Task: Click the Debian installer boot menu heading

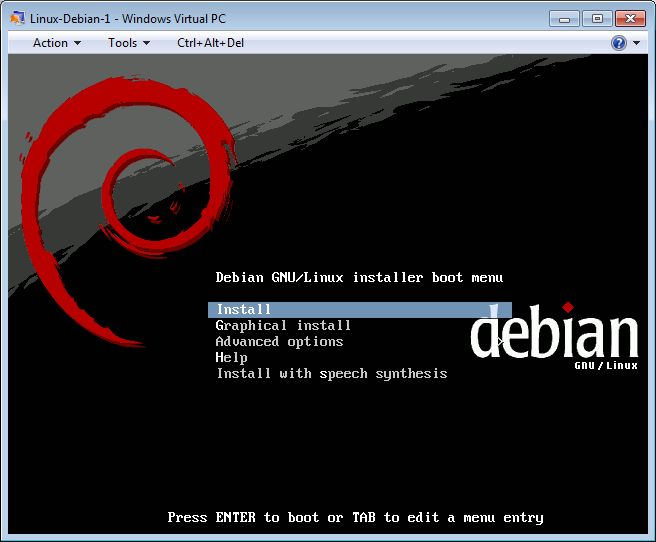Action: point(359,277)
